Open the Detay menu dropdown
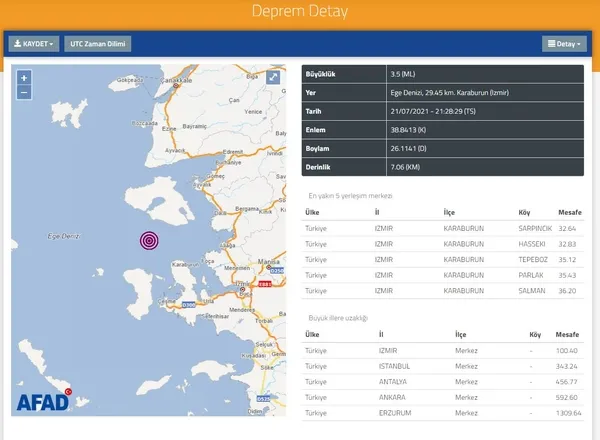 (564, 44)
